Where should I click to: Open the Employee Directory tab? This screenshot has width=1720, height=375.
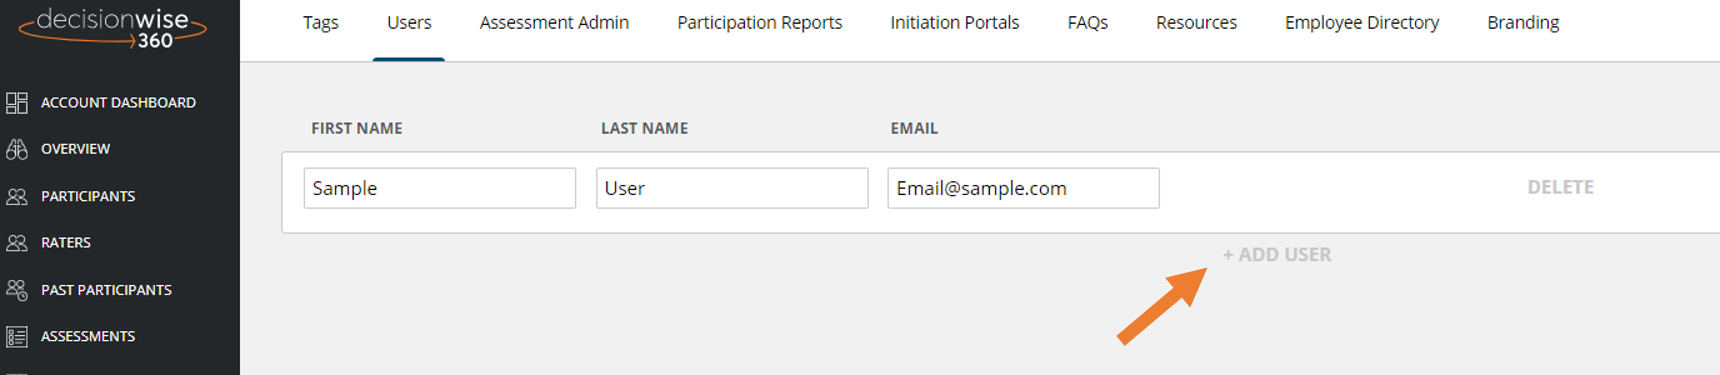pyautogui.click(x=1362, y=22)
